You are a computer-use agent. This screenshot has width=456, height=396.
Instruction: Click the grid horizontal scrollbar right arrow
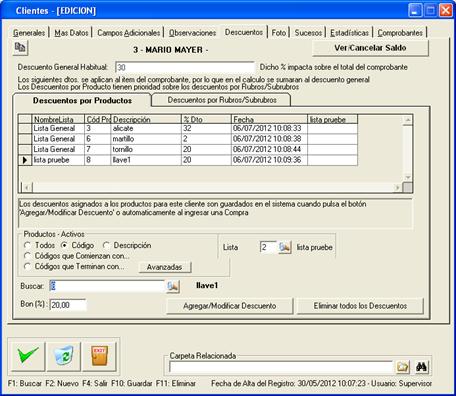397,188
